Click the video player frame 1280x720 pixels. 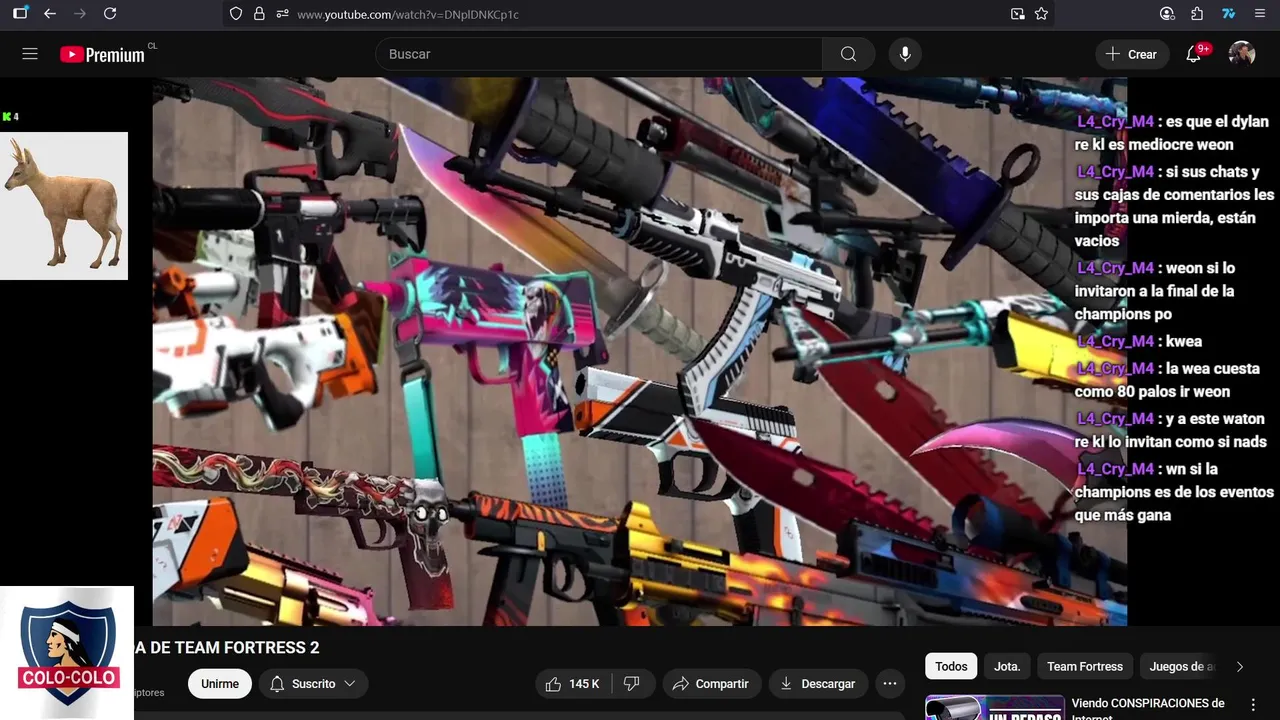tap(640, 352)
